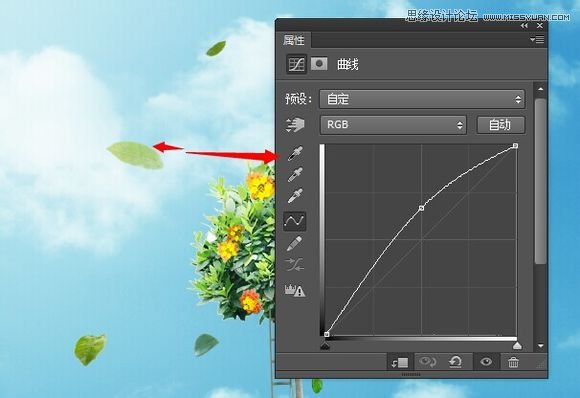Click the Curves adjustment icon
The width and height of the screenshot is (580, 398).
tap(297, 64)
